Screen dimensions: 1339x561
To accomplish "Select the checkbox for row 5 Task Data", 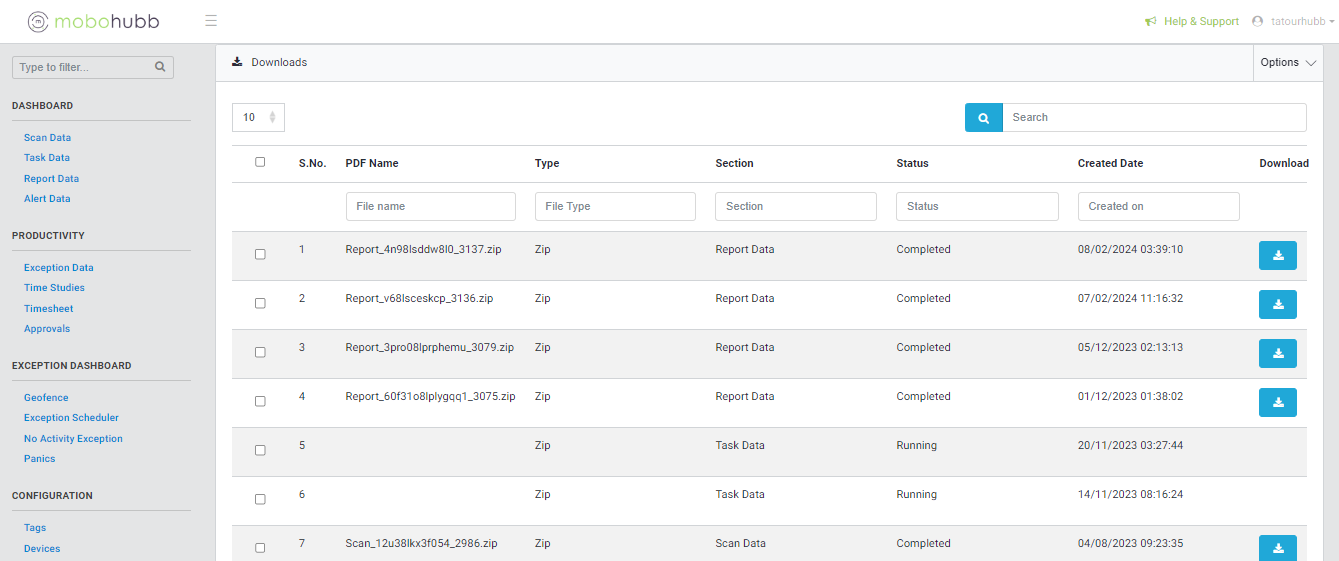I will click(260, 450).
